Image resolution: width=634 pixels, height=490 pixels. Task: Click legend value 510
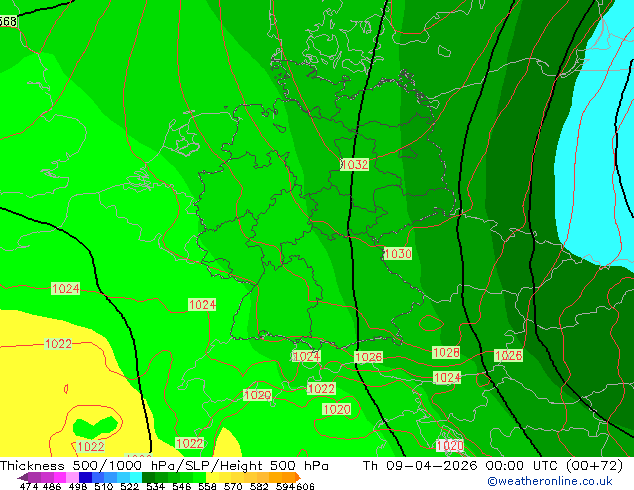pos(104,486)
